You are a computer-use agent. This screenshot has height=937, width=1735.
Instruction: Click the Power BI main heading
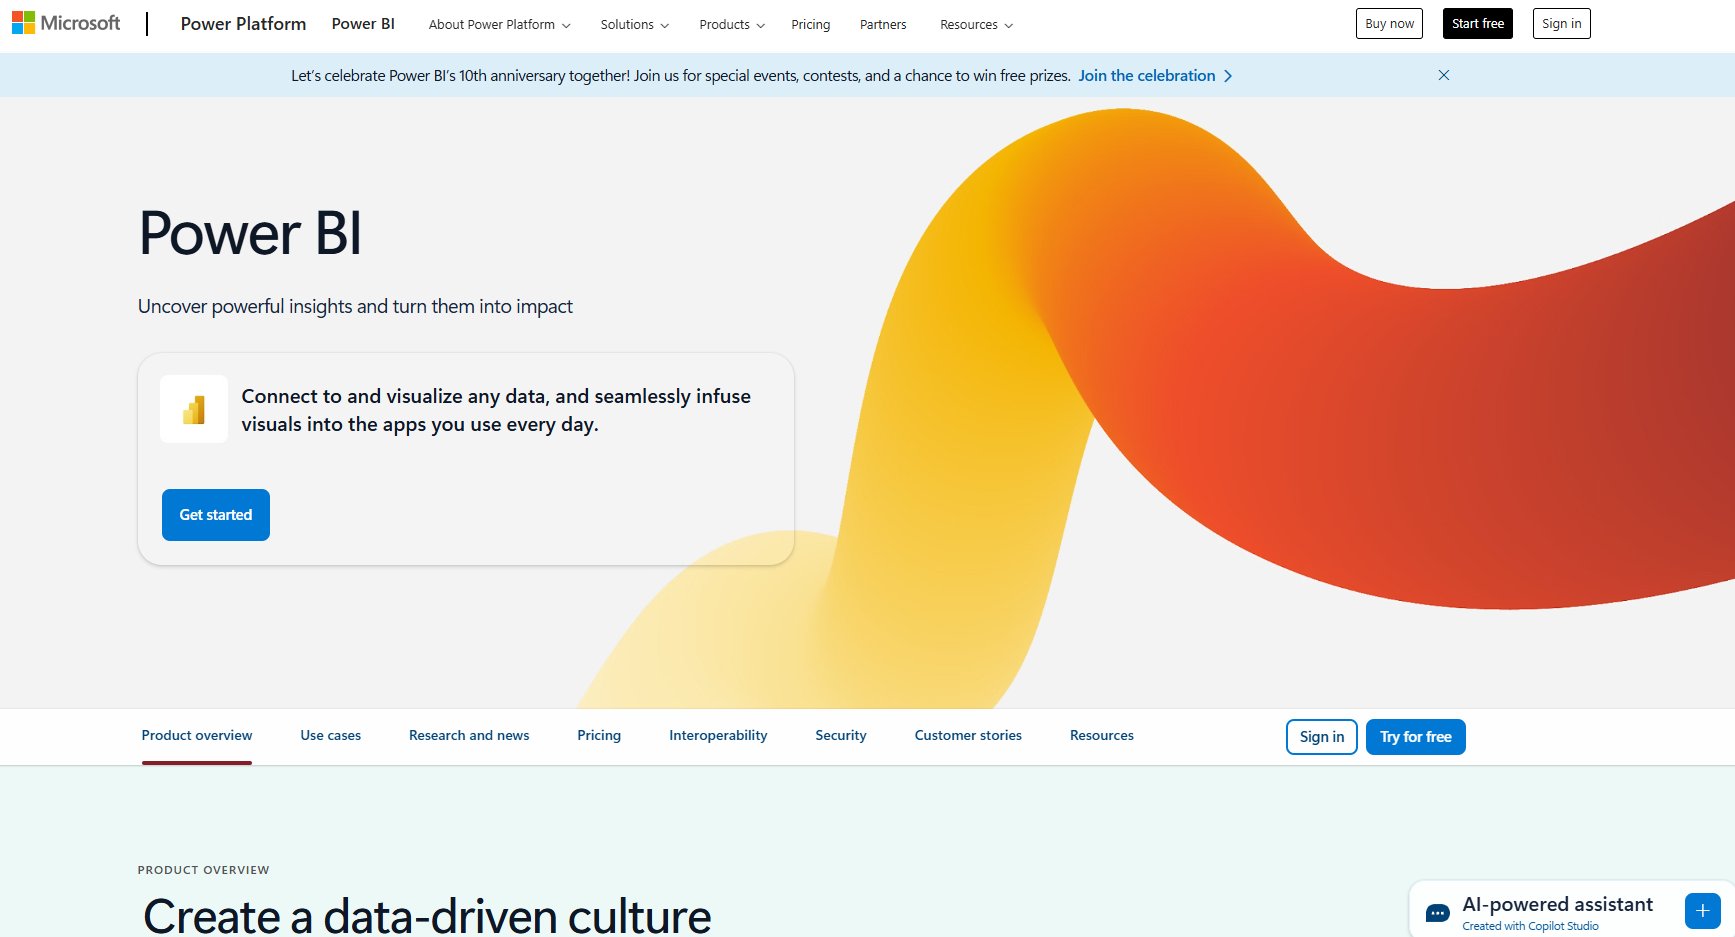pyautogui.click(x=250, y=233)
